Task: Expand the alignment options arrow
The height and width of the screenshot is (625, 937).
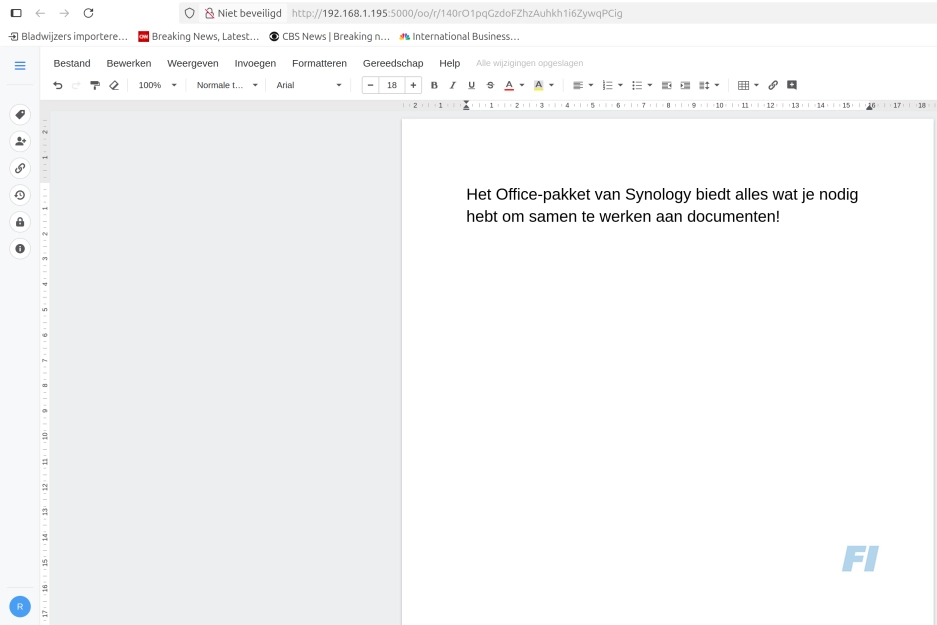Action: (591, 85)
